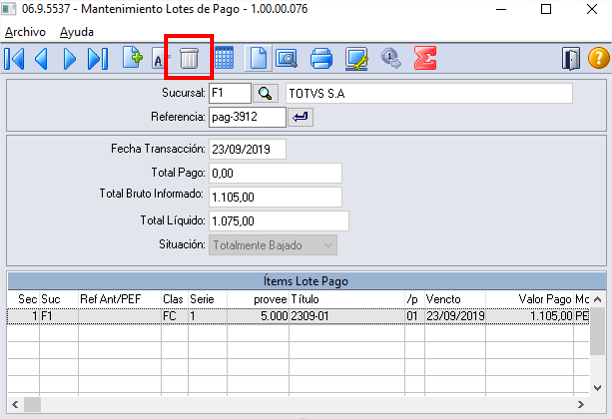Click the clock with arrow icon
Screen dimensions: 612x419
[391, 58]
